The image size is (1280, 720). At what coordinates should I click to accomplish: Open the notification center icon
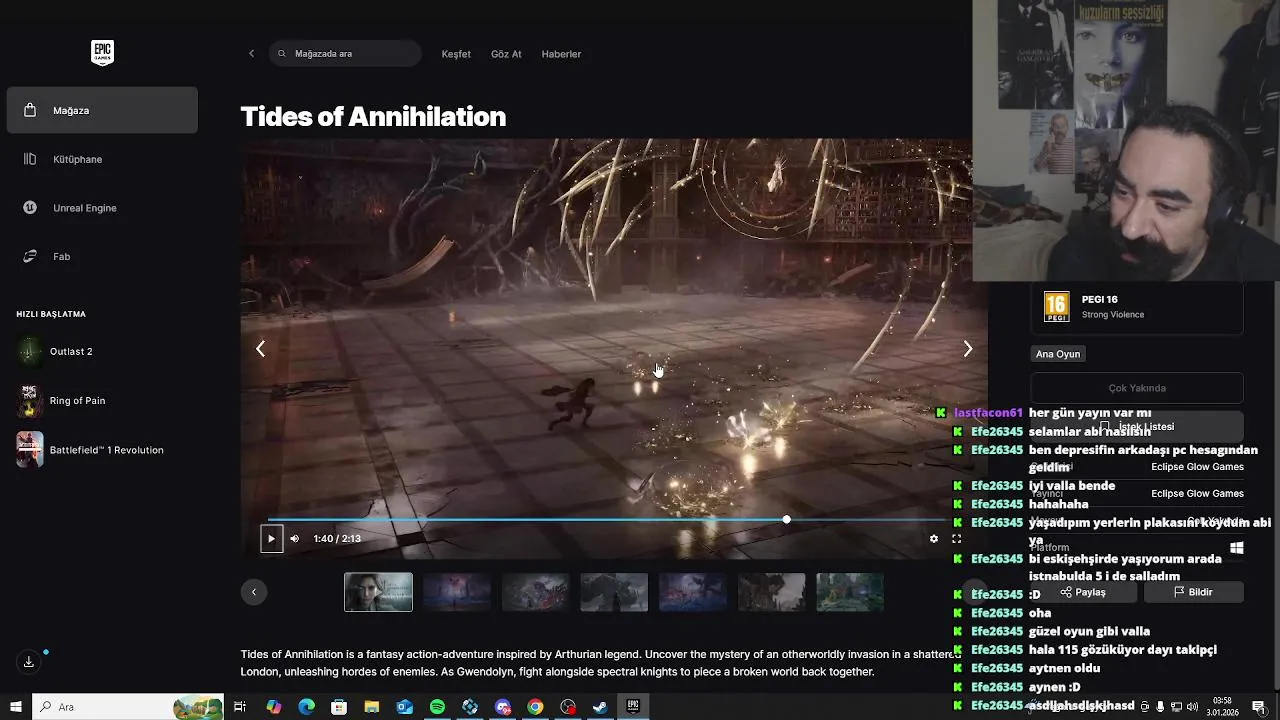[x=1258, y=707]
